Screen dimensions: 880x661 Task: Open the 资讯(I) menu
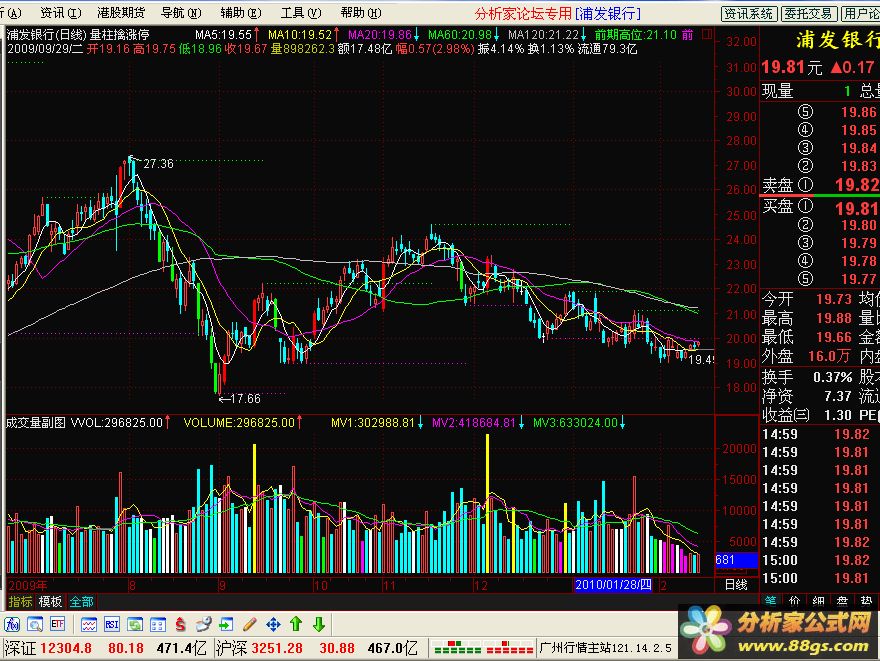[60, 13]
